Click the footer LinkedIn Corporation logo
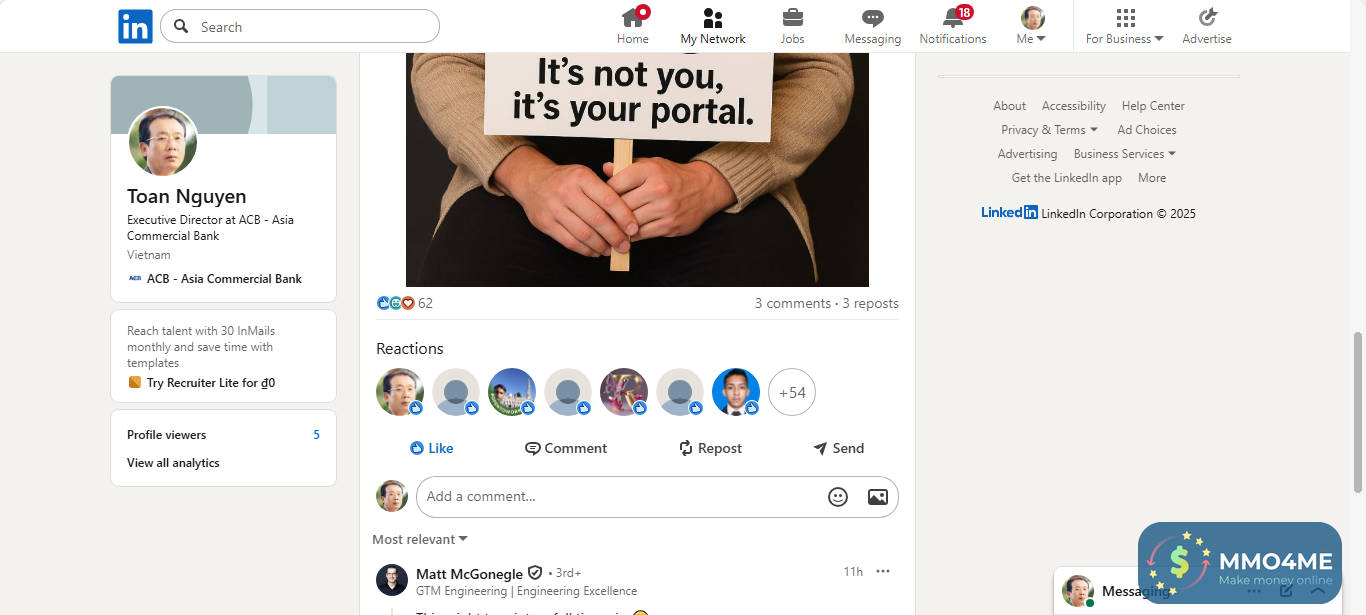This screenshot has width=1366, height=615. [1009, 212]
